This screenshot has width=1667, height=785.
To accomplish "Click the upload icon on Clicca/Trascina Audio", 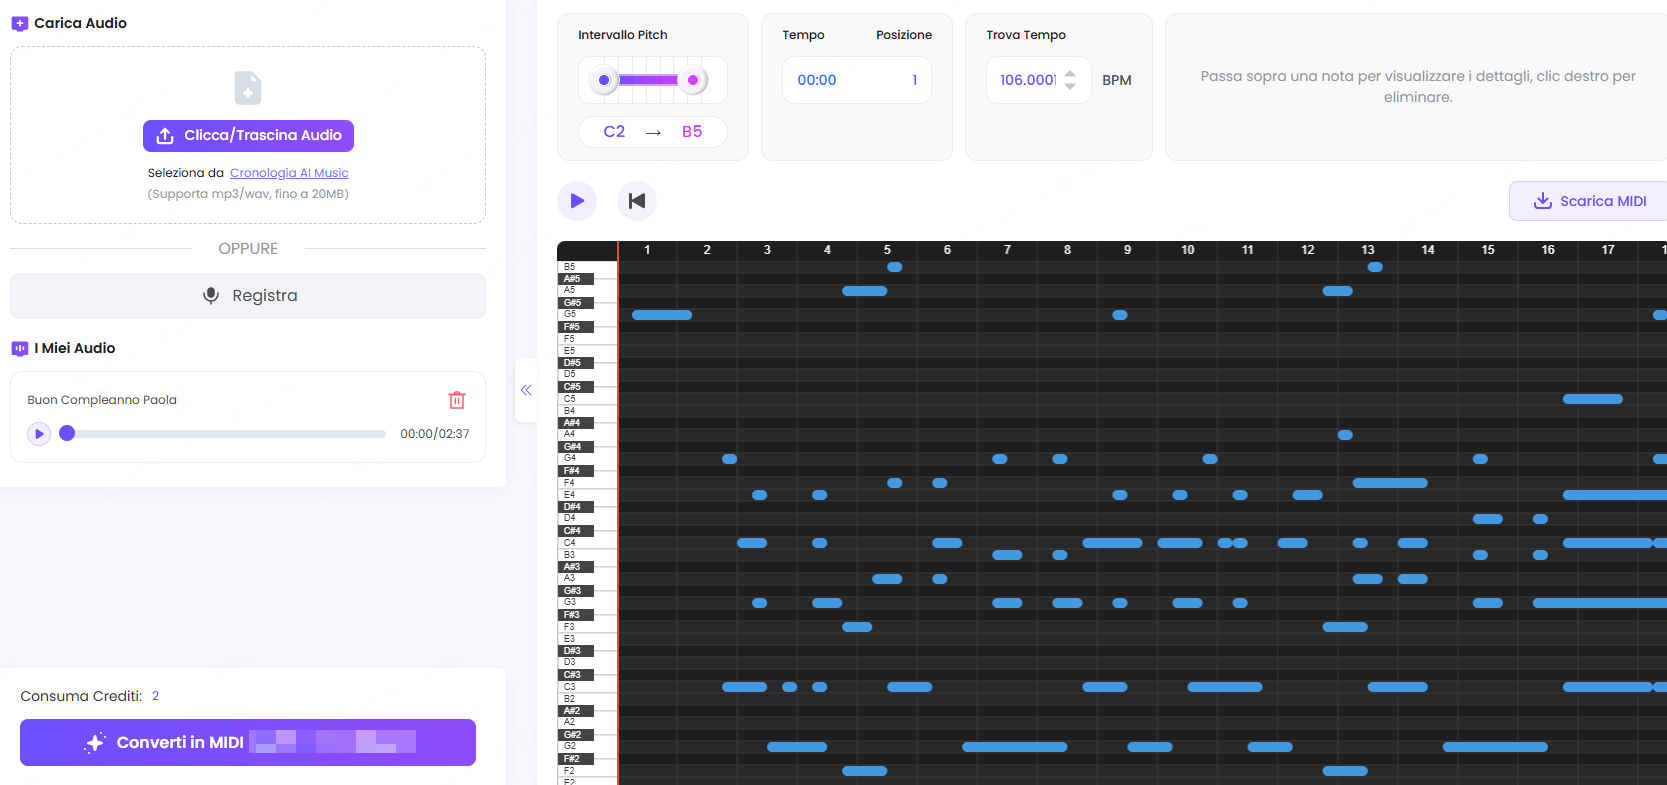I will (165, 135).
